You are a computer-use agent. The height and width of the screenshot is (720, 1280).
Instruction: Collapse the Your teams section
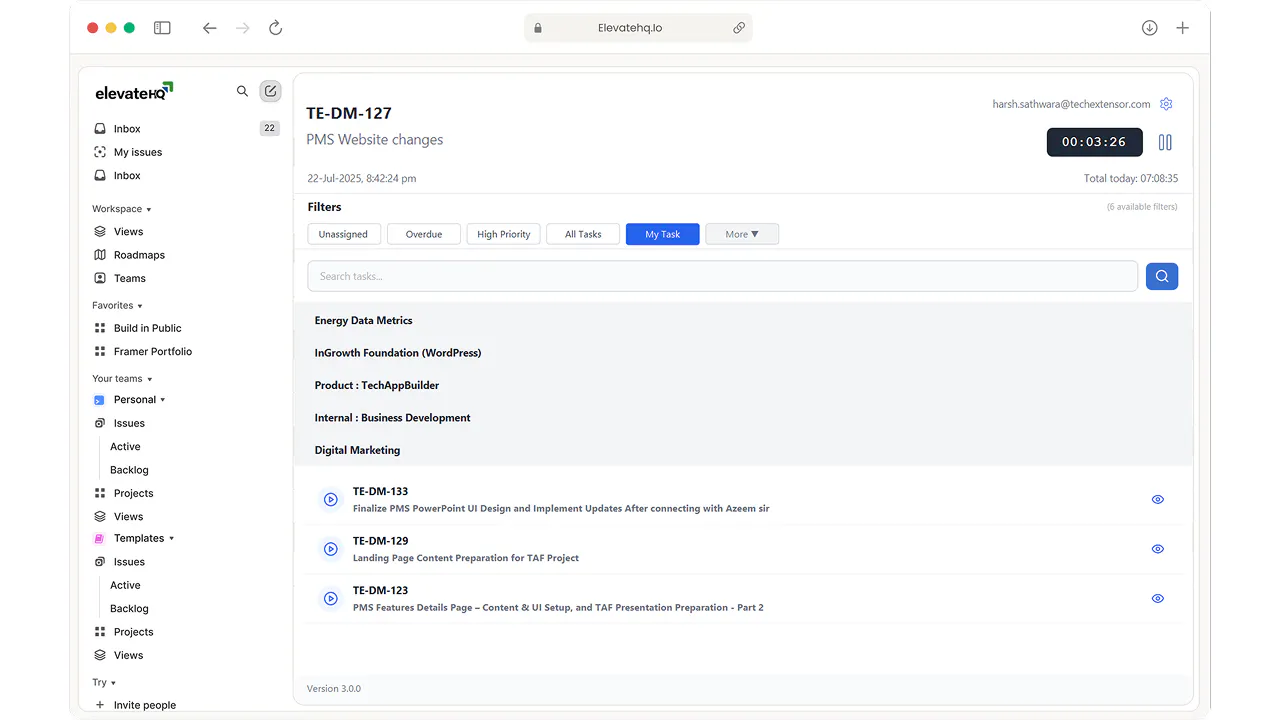click(x=122, y=379)
